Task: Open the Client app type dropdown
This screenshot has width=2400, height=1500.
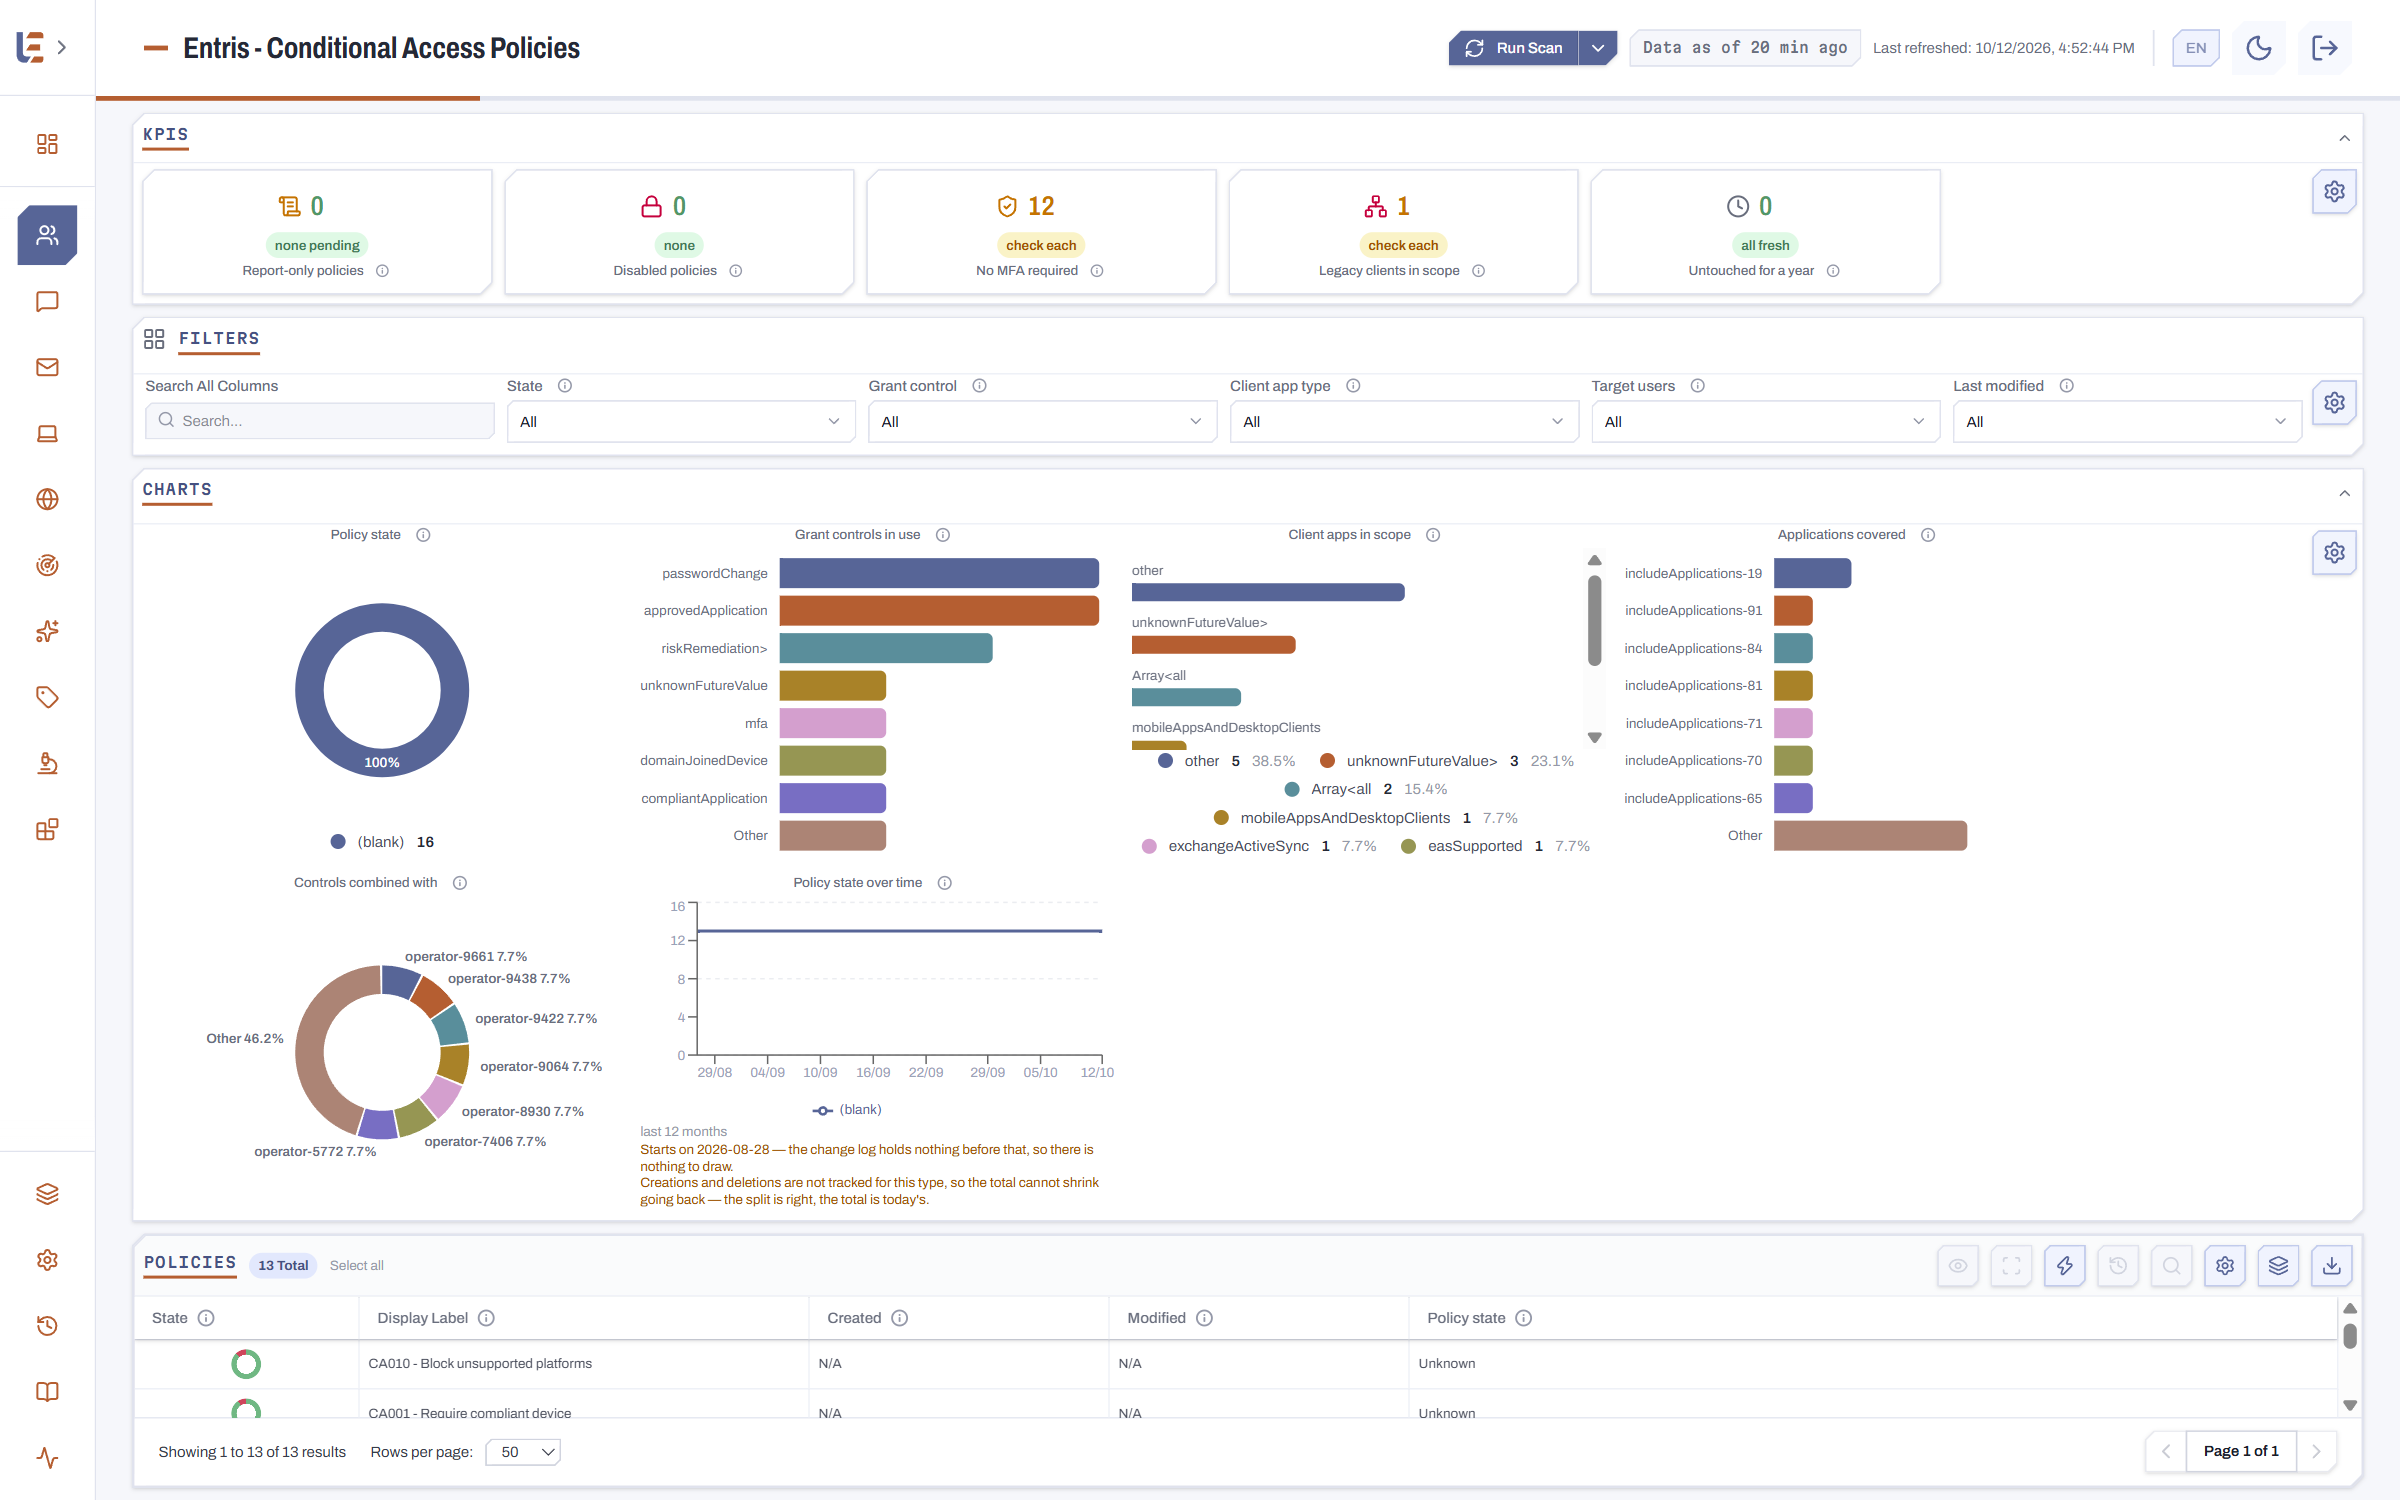Action: 1404,422
